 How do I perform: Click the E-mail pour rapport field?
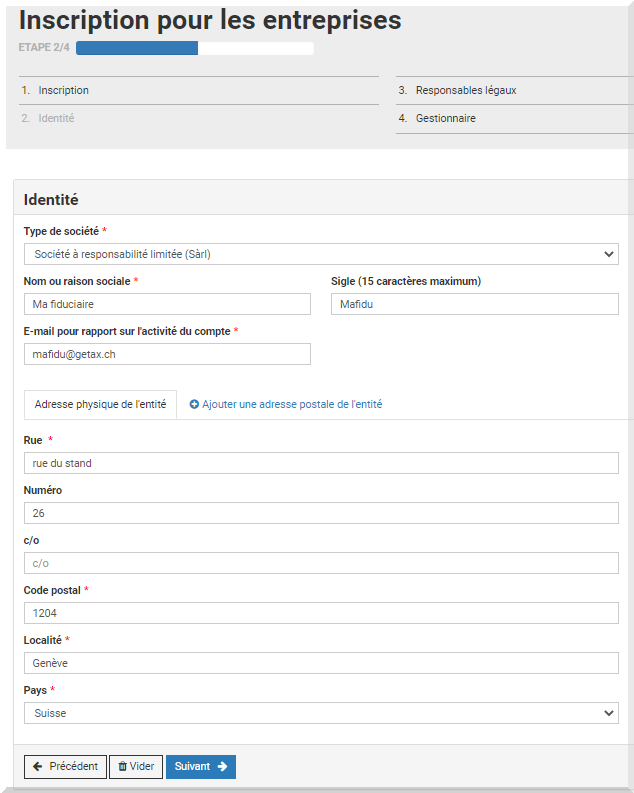click(167, 354)
